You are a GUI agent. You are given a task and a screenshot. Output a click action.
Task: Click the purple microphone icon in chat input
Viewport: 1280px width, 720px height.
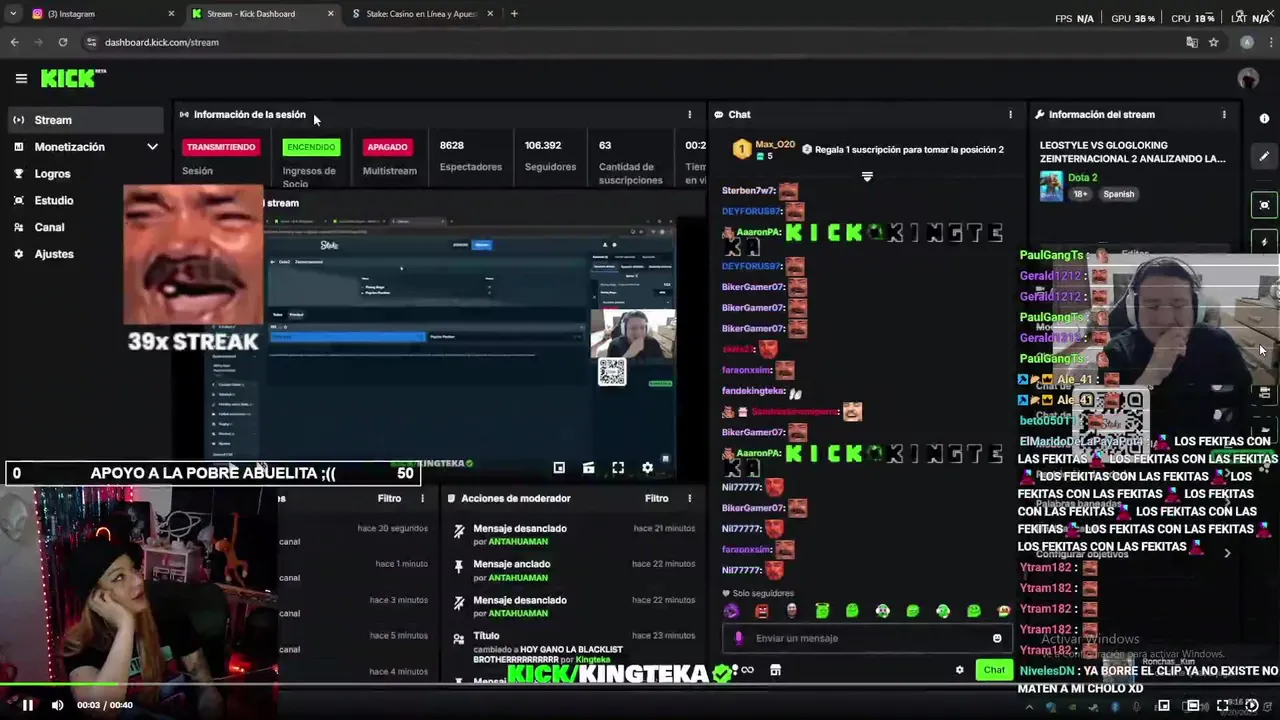[x=739, y=638]
